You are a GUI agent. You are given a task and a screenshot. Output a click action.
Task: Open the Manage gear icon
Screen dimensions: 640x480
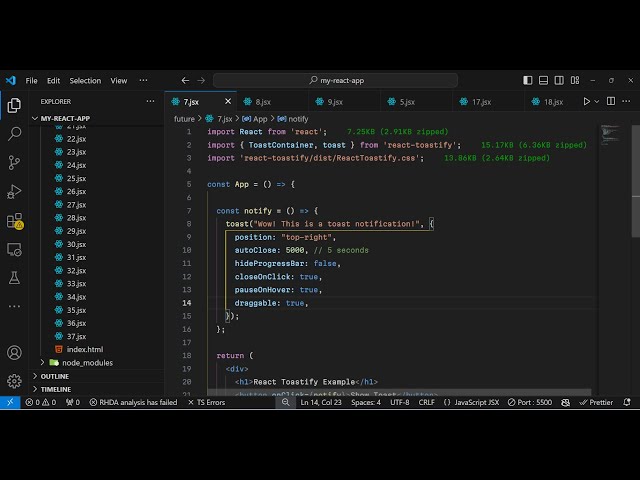14,381
